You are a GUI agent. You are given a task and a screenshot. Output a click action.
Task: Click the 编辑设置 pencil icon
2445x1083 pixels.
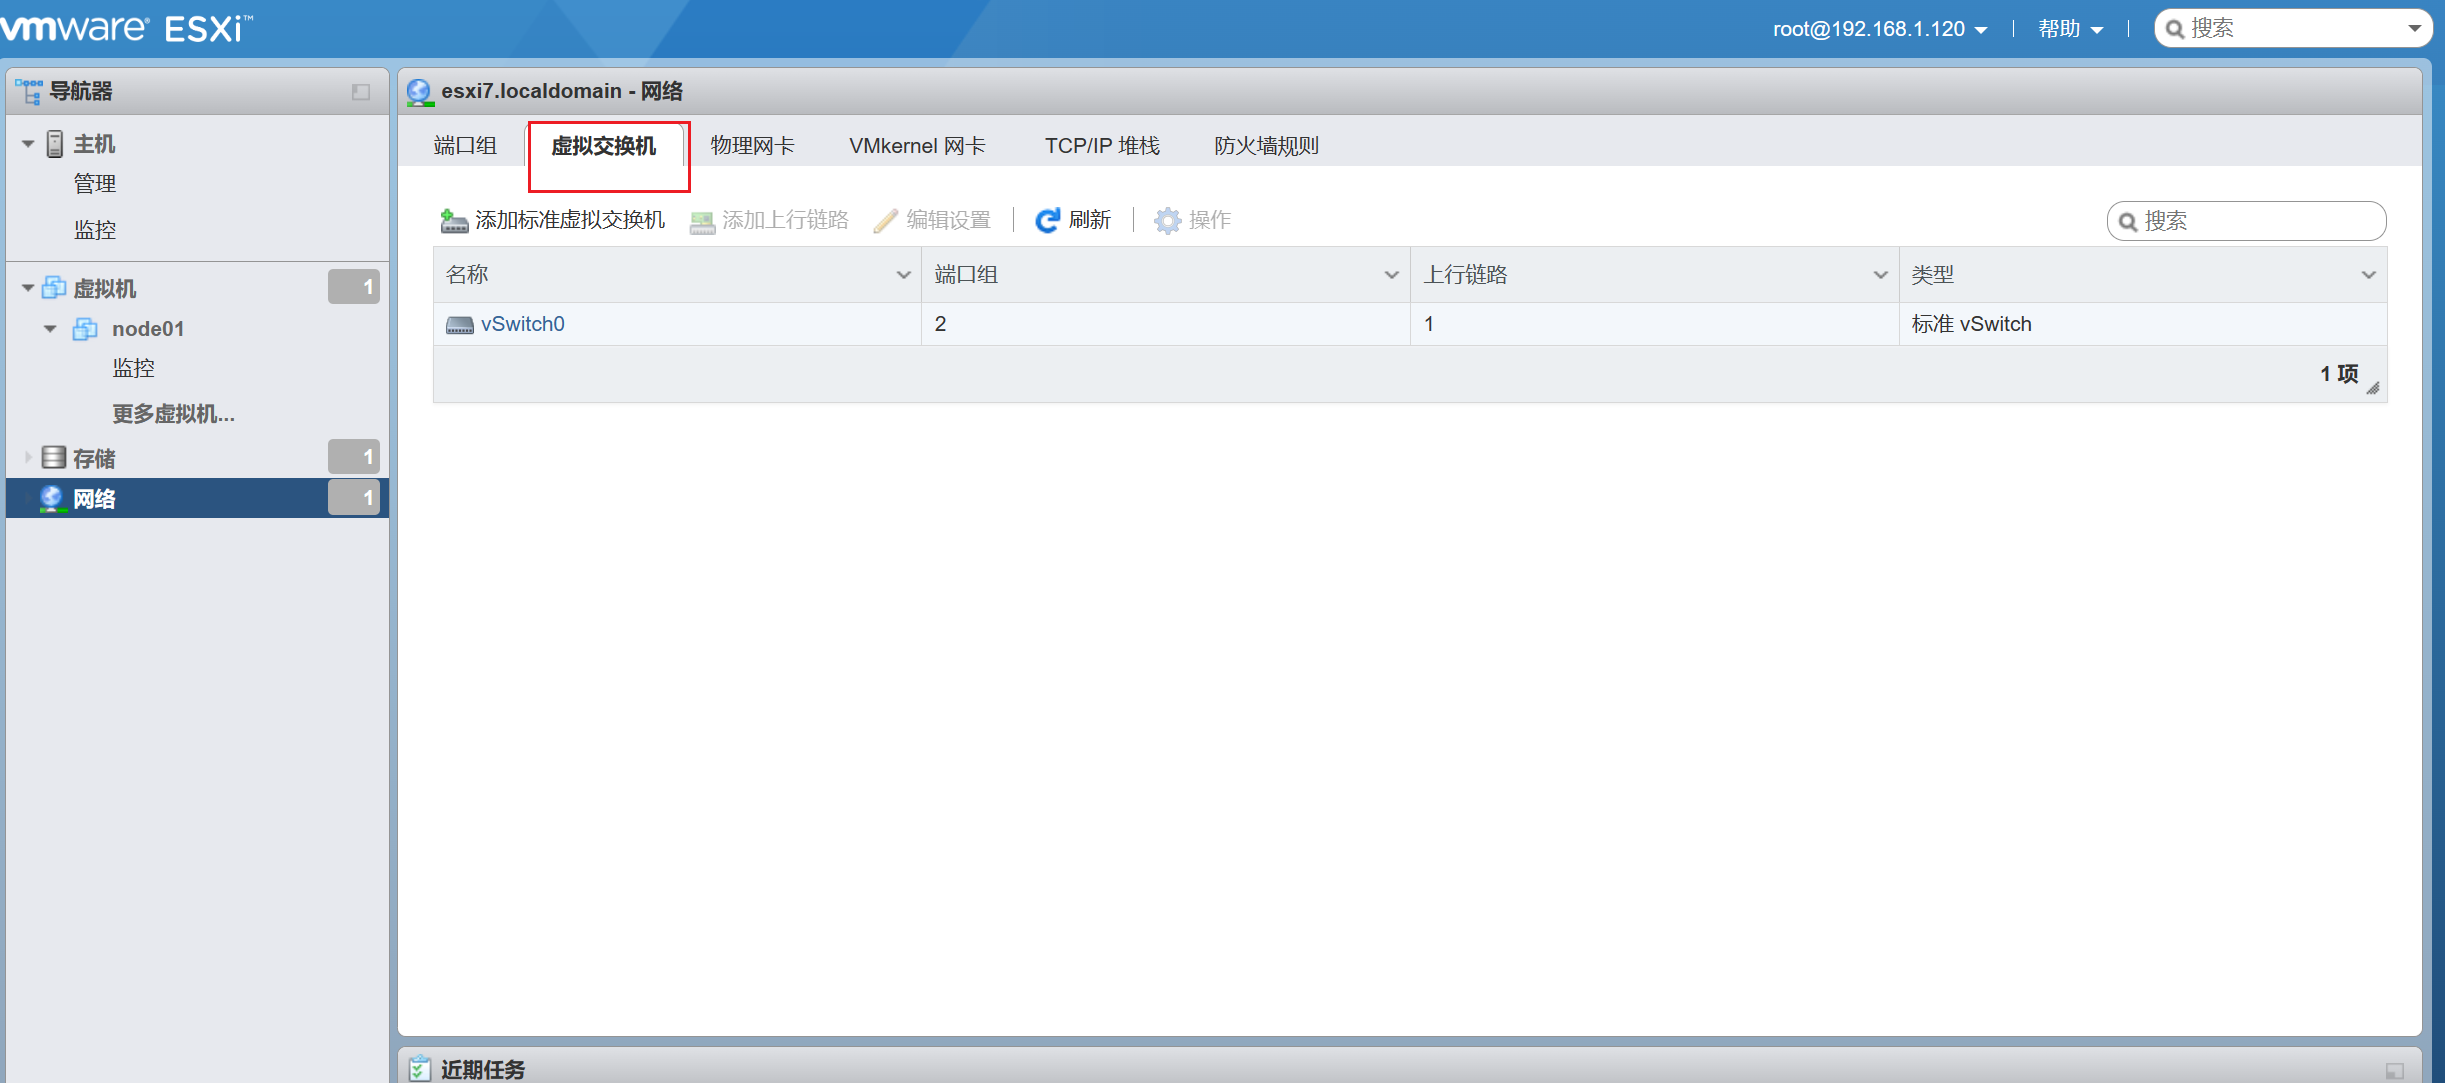885,220
